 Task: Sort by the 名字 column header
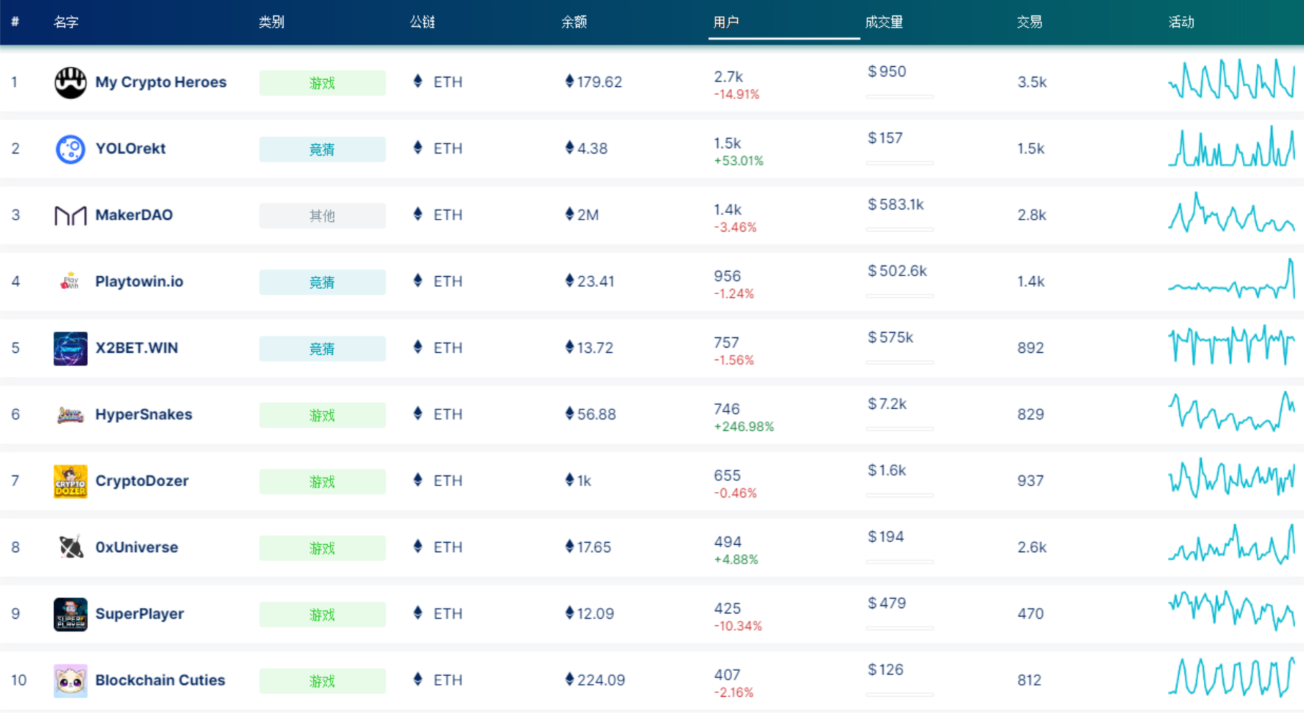coord(66,22)
